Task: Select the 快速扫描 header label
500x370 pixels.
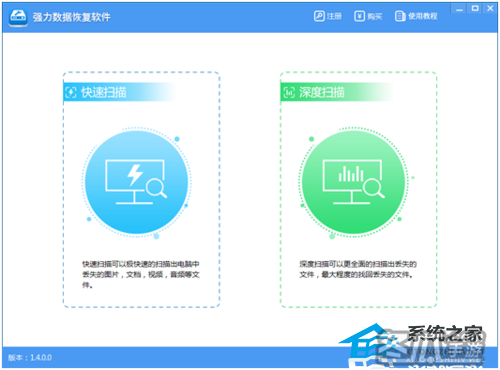Action: (104, 92)
